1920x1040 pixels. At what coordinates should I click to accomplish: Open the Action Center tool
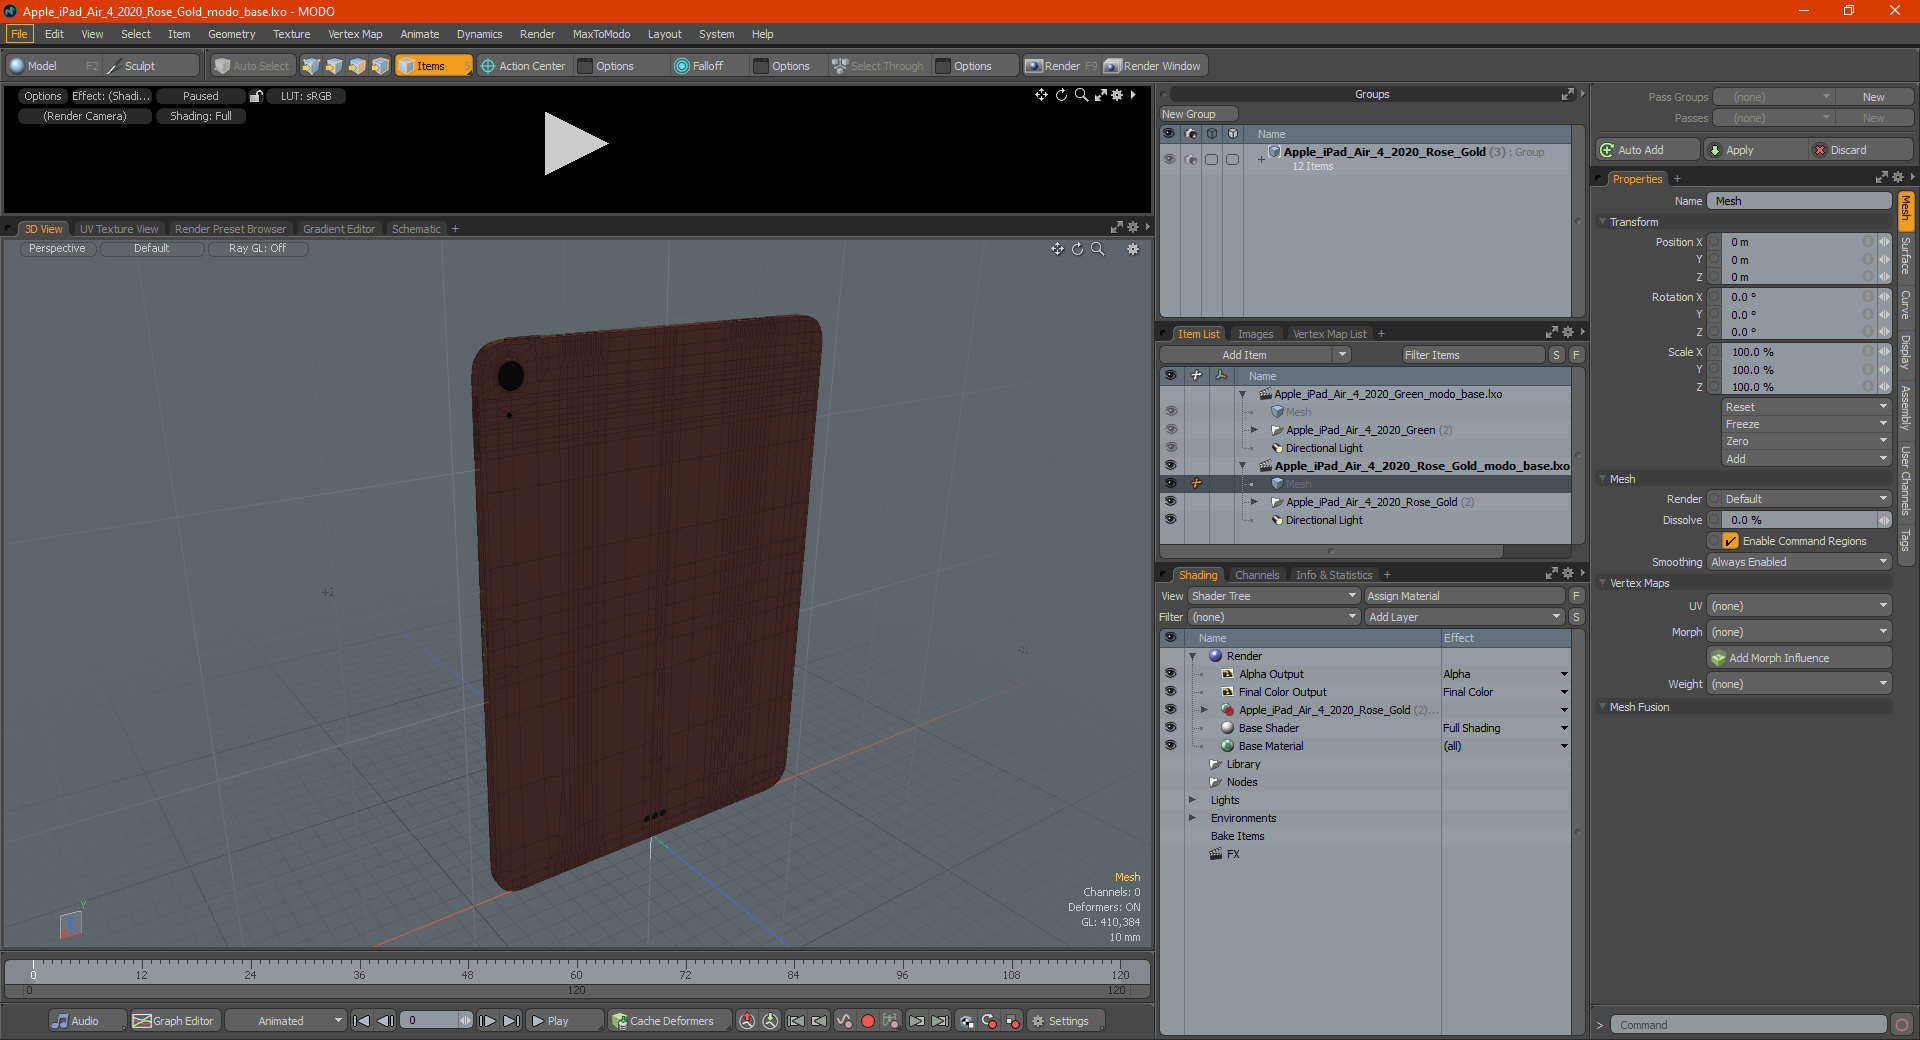tap(523, 66)
